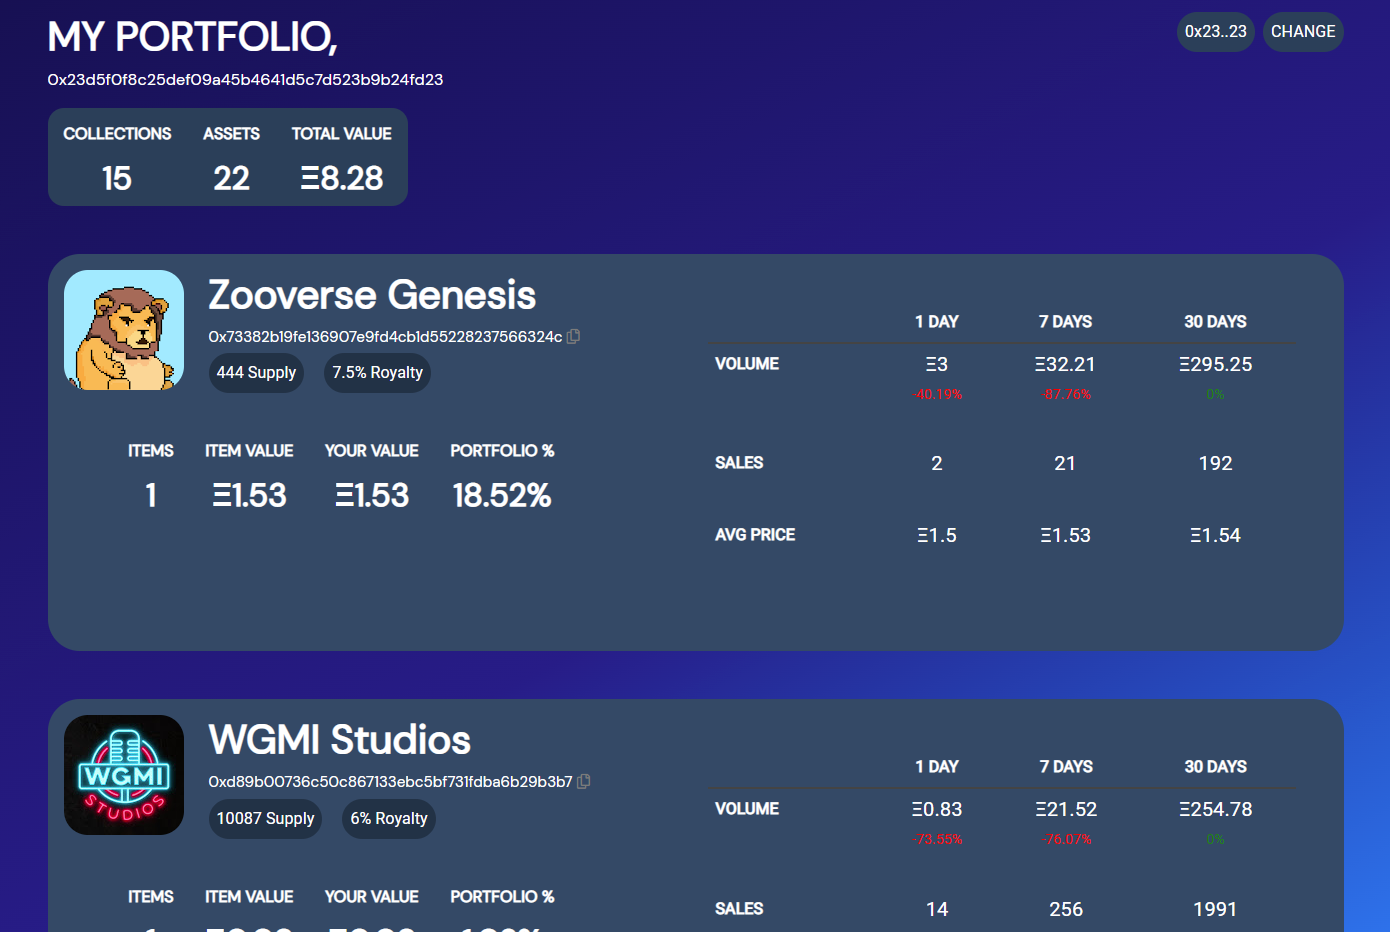Copy the WGMI Studios contract address
Viewport: 1390px width, 932px height.
(584, 781)
